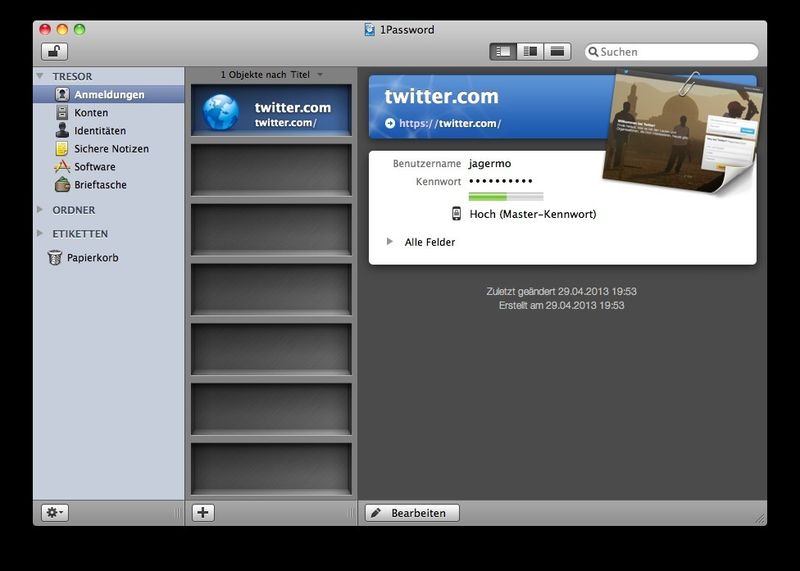
Task: Click the 1Password title bar icon
Action: pyautogui.click(x=369, y=30)
